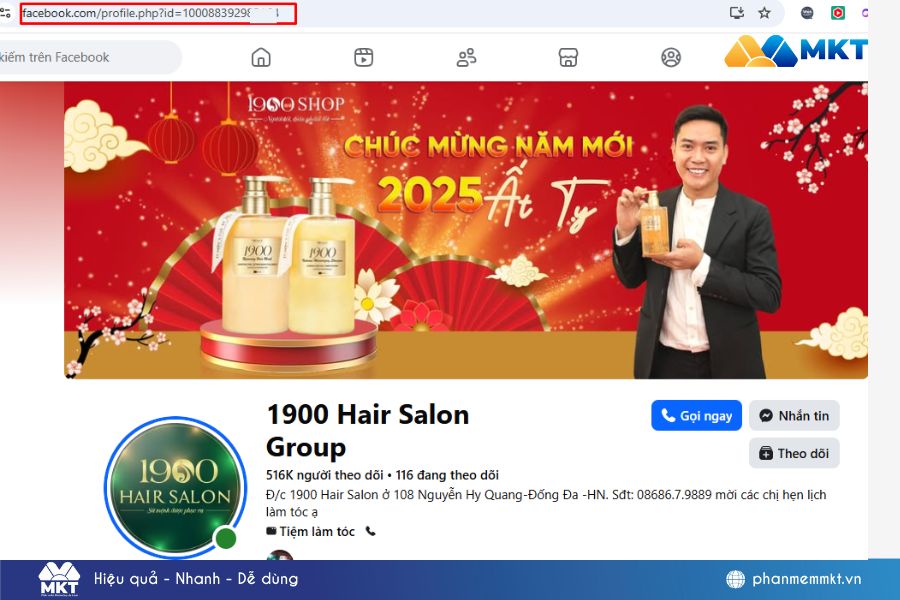Open the Gaming icon in the nav bar
The height and width of the screenshot is (600, 900).
pyautogui.click(x=670, y=57)
